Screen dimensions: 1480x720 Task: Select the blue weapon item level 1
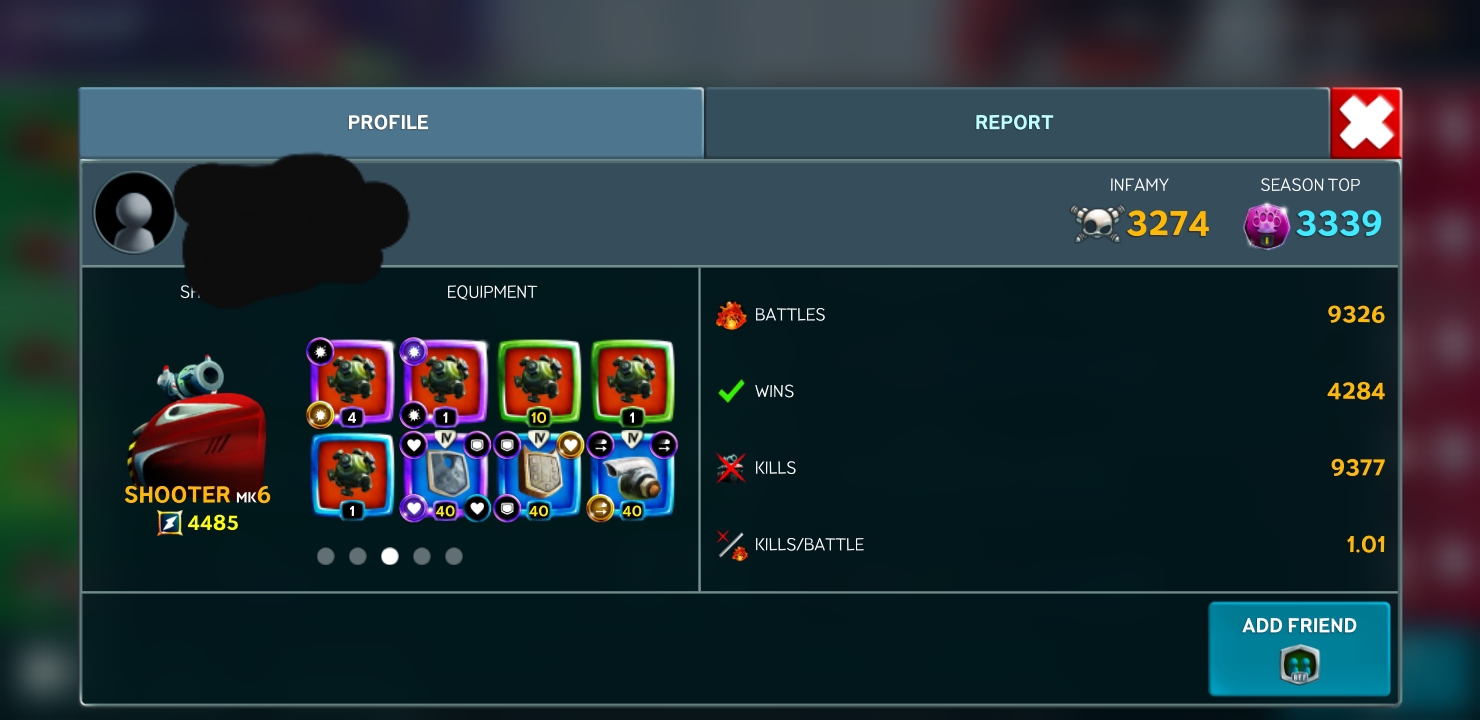pyautogui.click(x=351, y=476)
